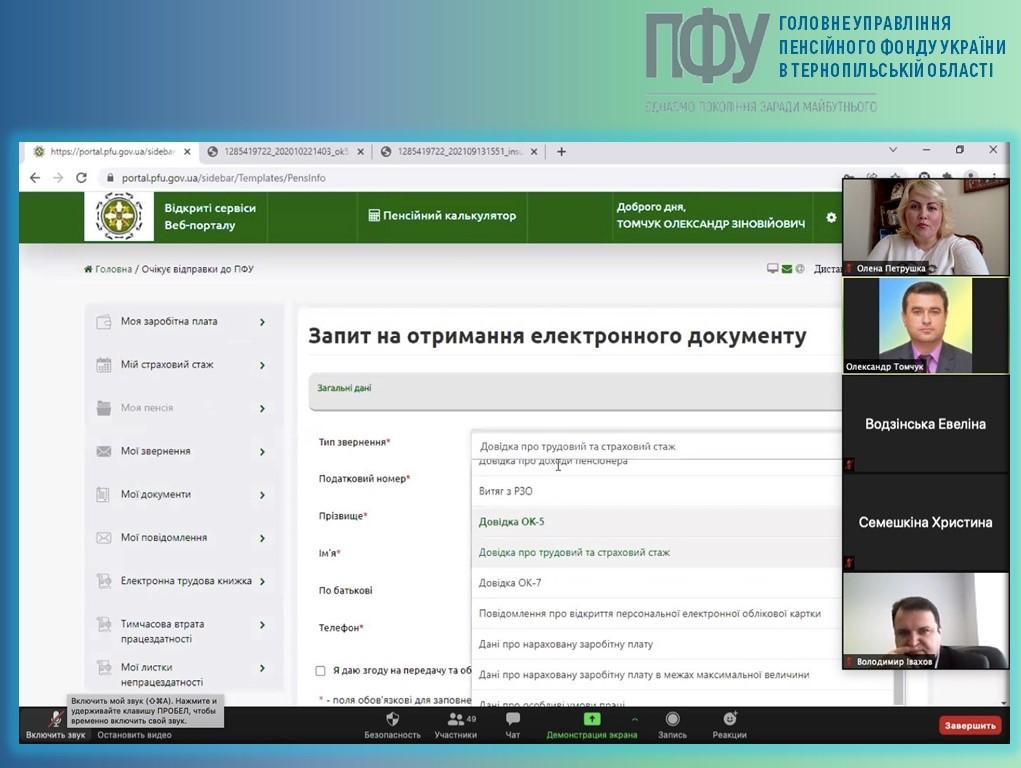Image resolution: width=1021 pixels, height=768 pixels.
Task: Select Витяг з РЗО option
Action: coord(656,491)
